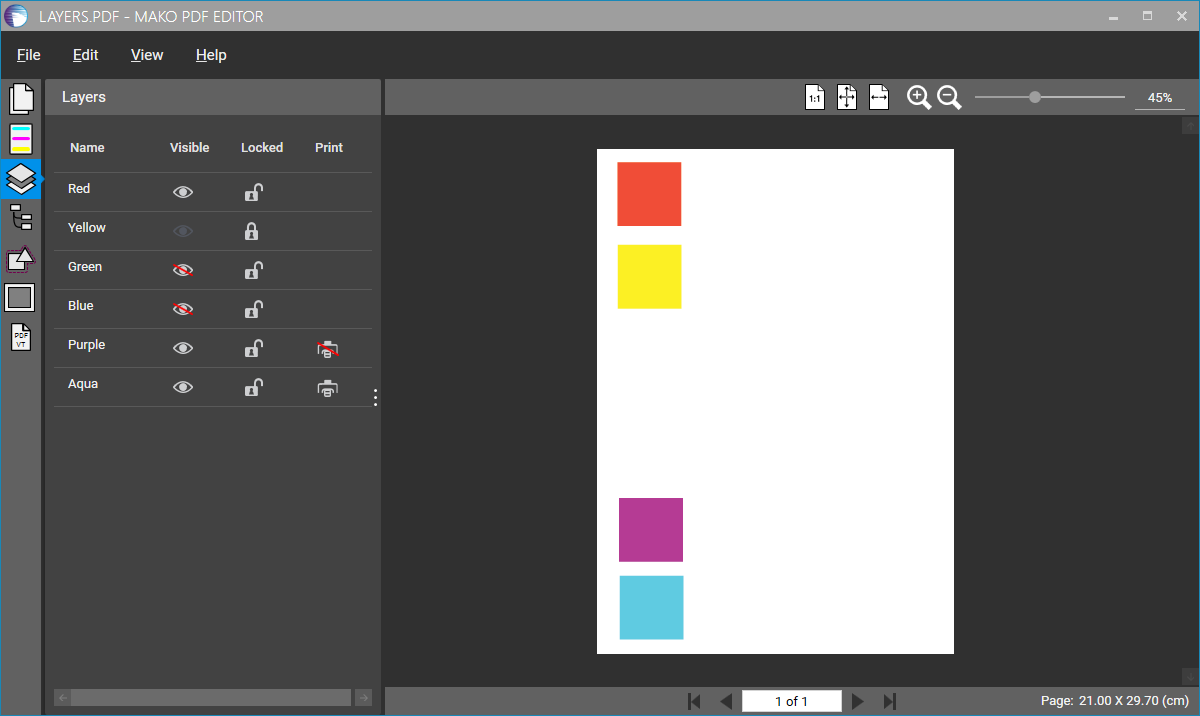The image size is (1200, 716).
Task: Hide the Red layer
Action: pos(183,192)
